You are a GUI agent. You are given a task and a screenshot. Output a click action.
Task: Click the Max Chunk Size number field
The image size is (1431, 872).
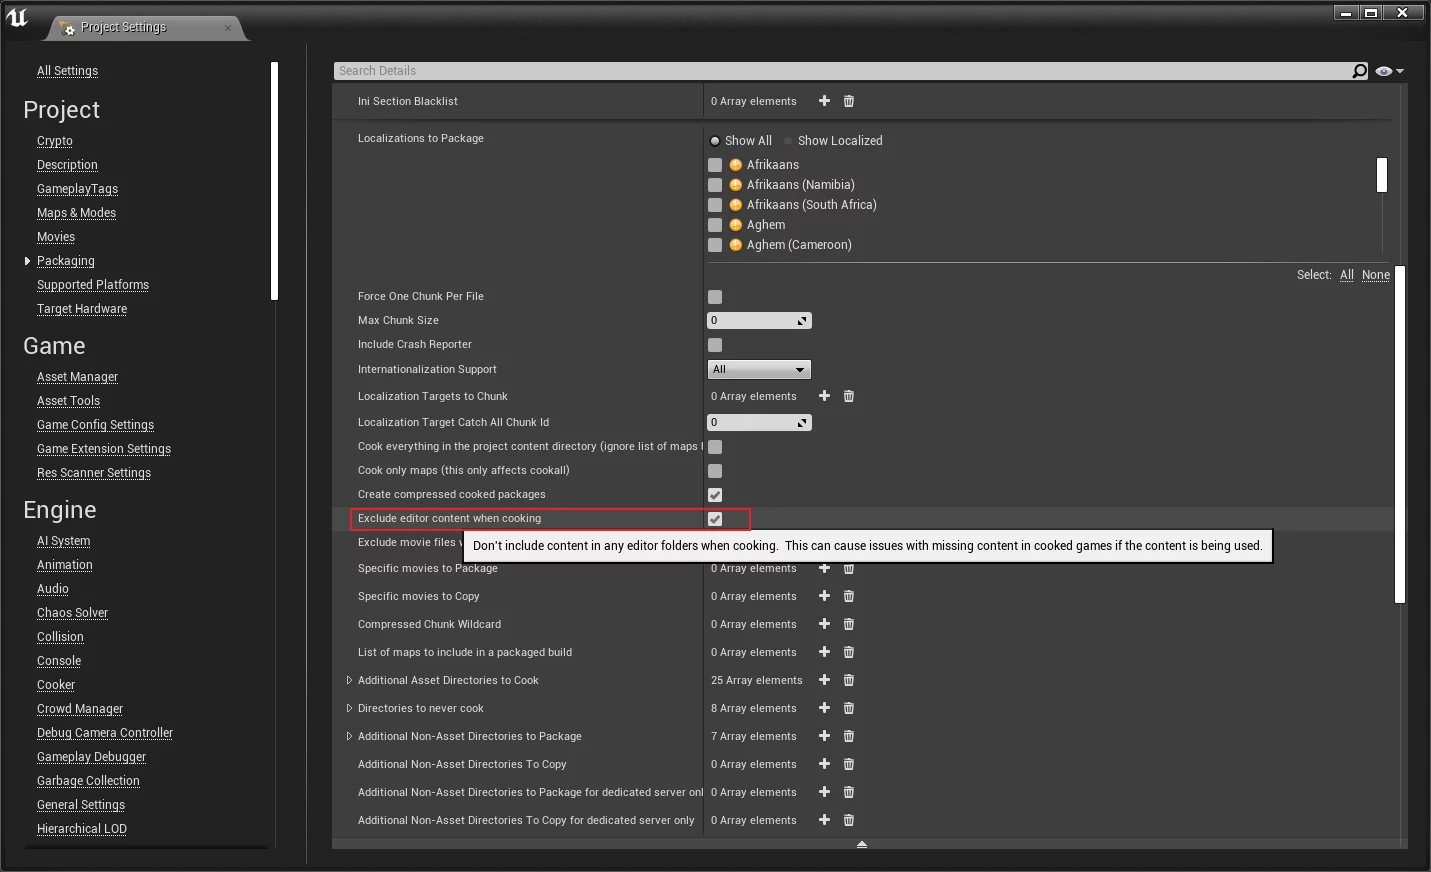(752, 321)
